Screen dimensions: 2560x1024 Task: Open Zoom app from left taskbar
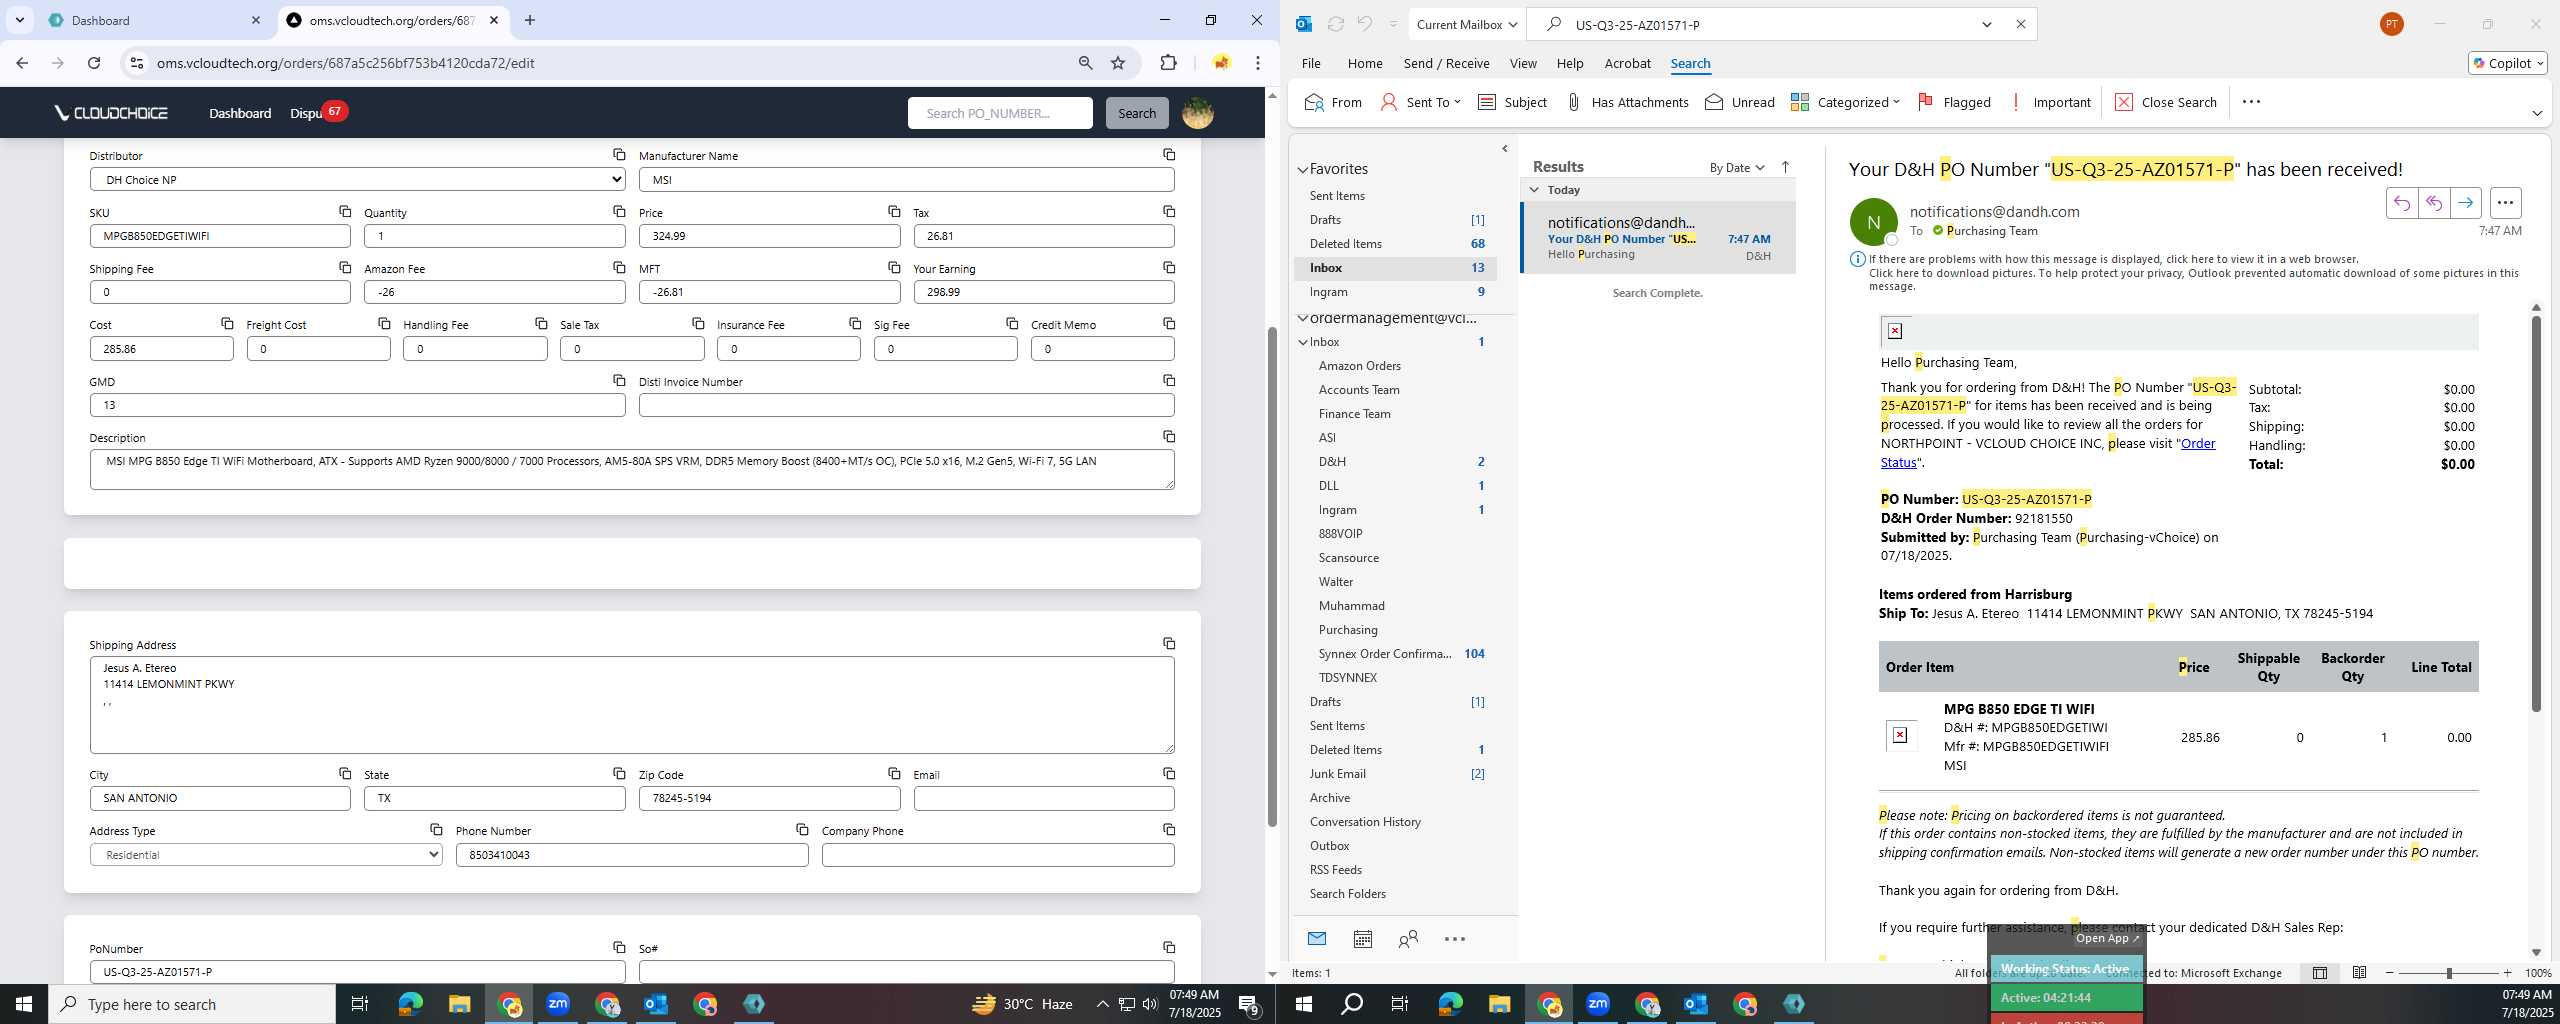pyautogui.click(x=558, y=1004)
